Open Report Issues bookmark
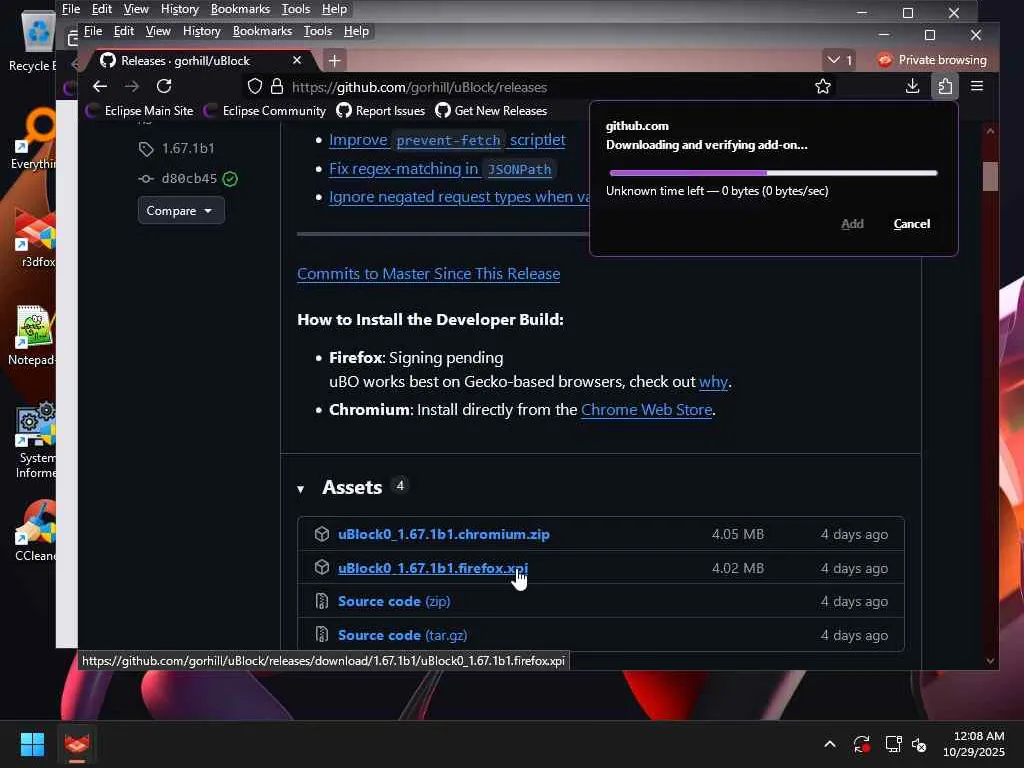The image size is (1024, 768). click(381, 110)
